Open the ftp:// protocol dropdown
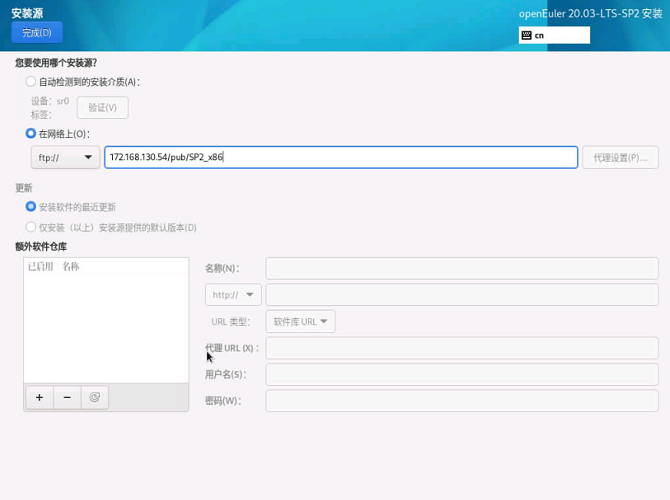 point(65,158)
